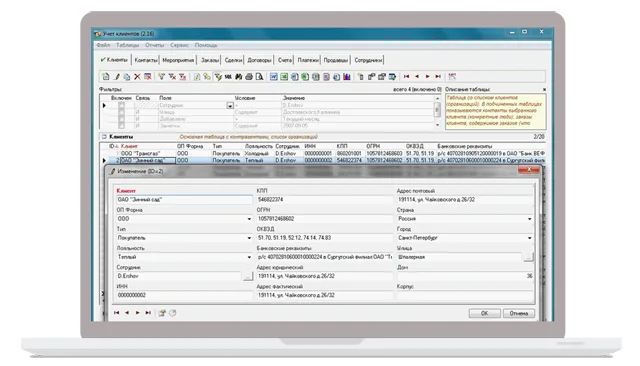Click ellipsis button next to Улица field

point(528,257)
